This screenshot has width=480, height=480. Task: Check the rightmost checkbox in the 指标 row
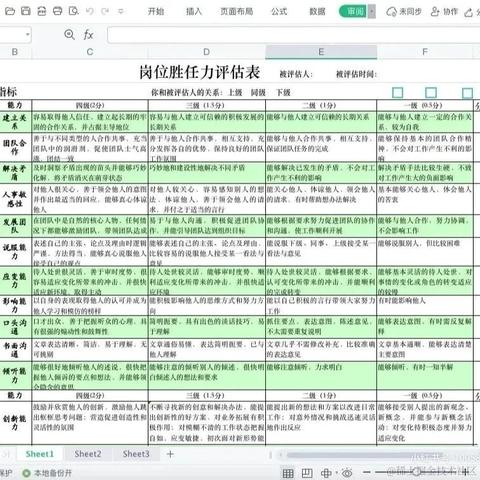467,93
